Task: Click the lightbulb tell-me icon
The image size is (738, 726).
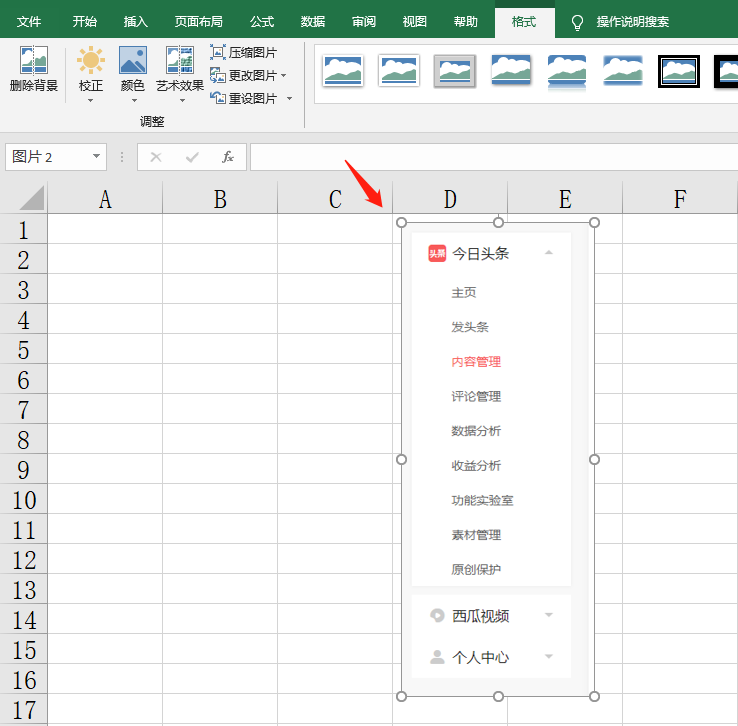Action: [577, 22]
